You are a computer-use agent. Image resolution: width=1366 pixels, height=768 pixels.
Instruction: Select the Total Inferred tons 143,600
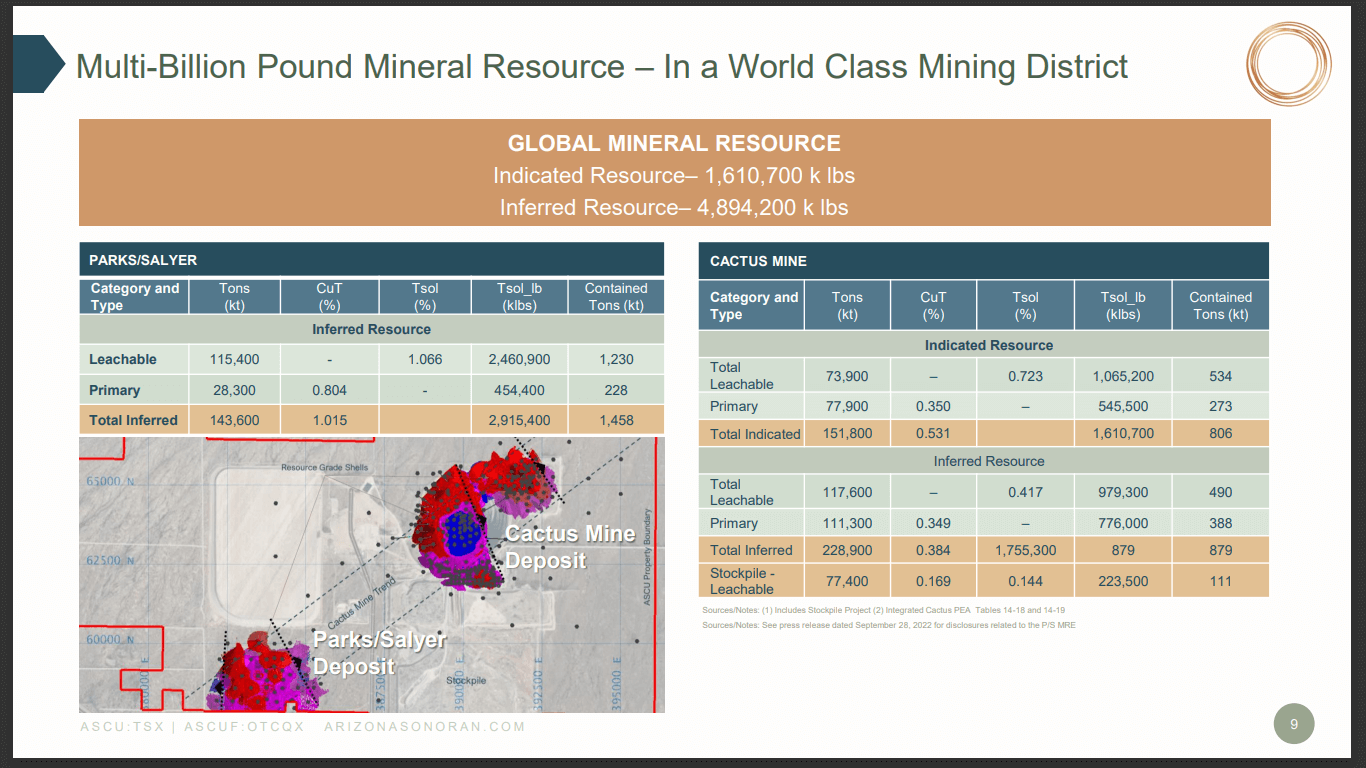coord(234,420)
